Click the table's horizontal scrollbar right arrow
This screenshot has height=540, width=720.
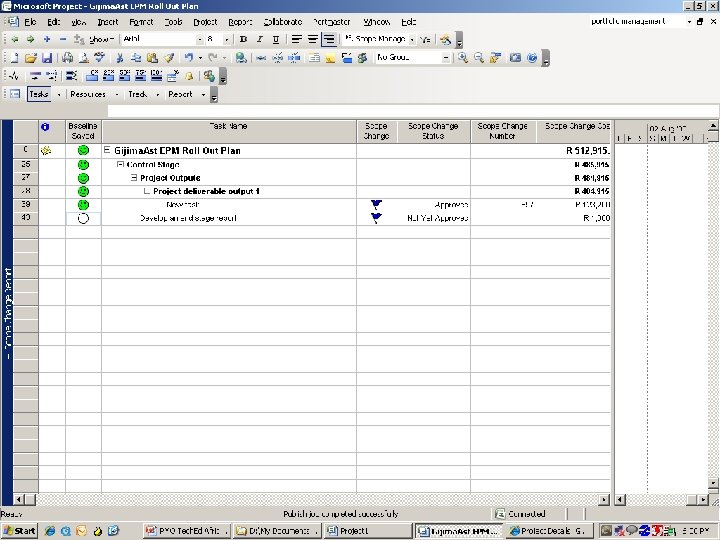tap(604, 500)
